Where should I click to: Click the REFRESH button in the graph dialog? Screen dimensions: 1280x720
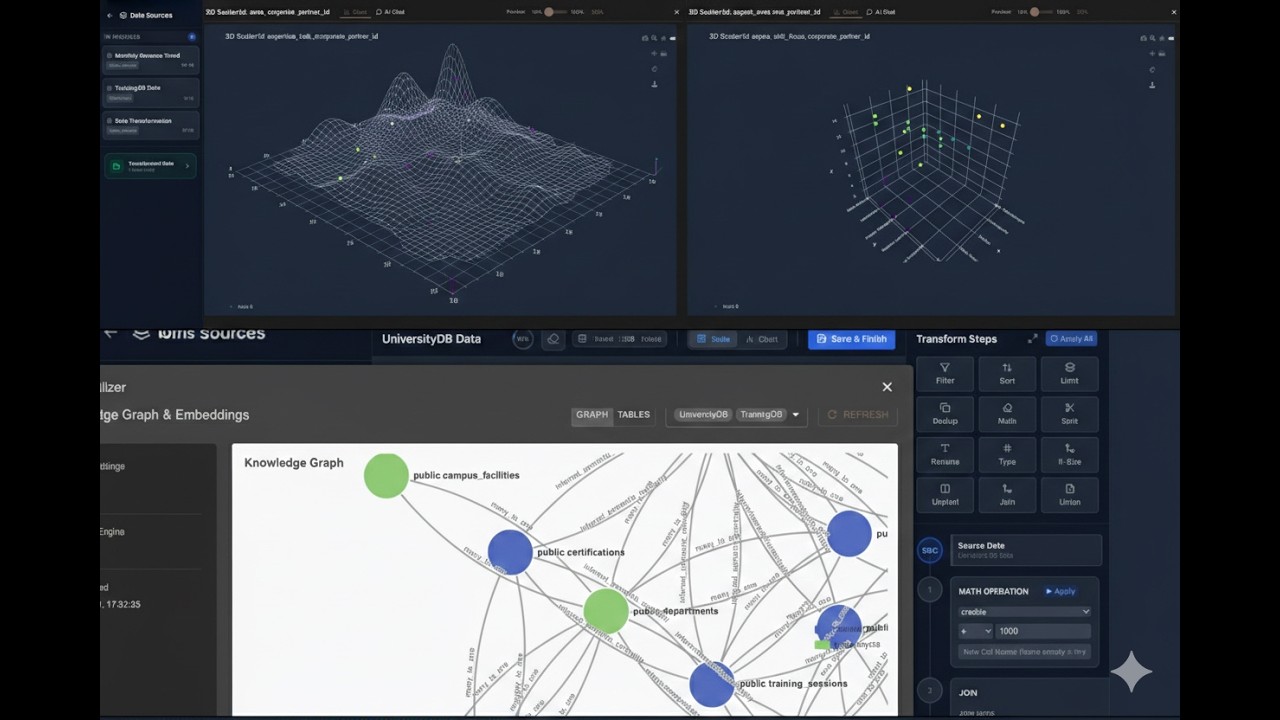tap(857, 414)
